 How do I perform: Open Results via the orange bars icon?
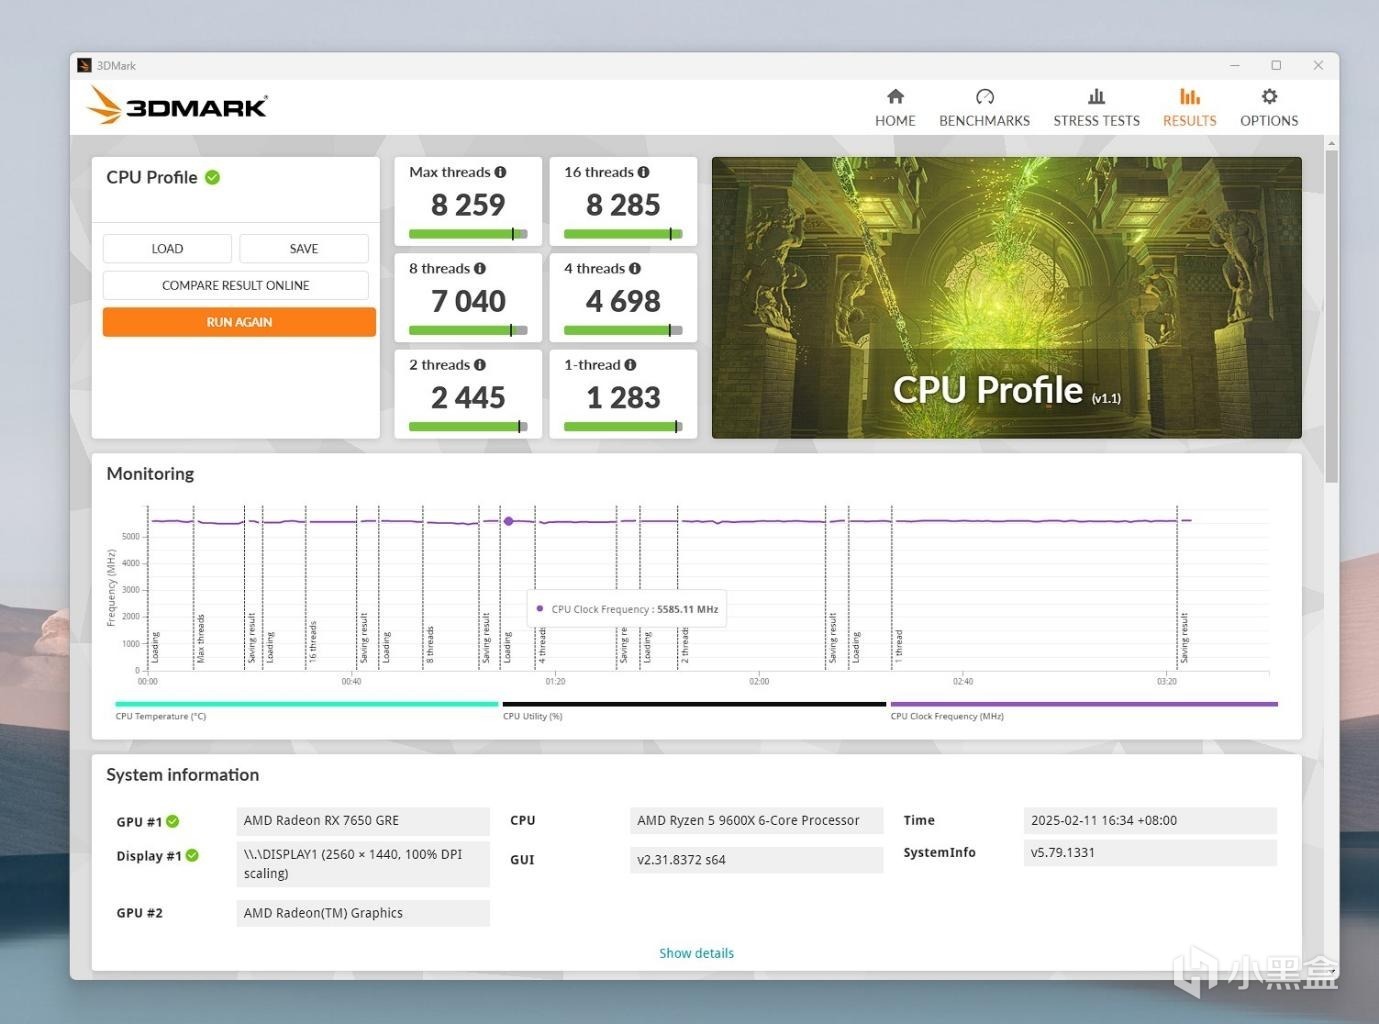click(x=1190, y=96)
